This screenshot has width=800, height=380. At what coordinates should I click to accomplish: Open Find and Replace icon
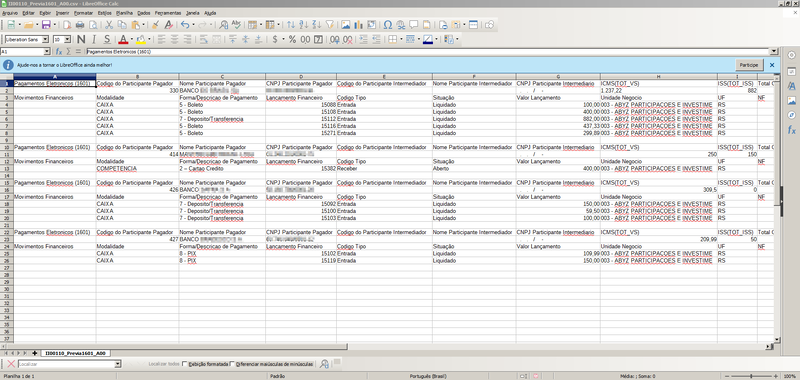[223, 24]
